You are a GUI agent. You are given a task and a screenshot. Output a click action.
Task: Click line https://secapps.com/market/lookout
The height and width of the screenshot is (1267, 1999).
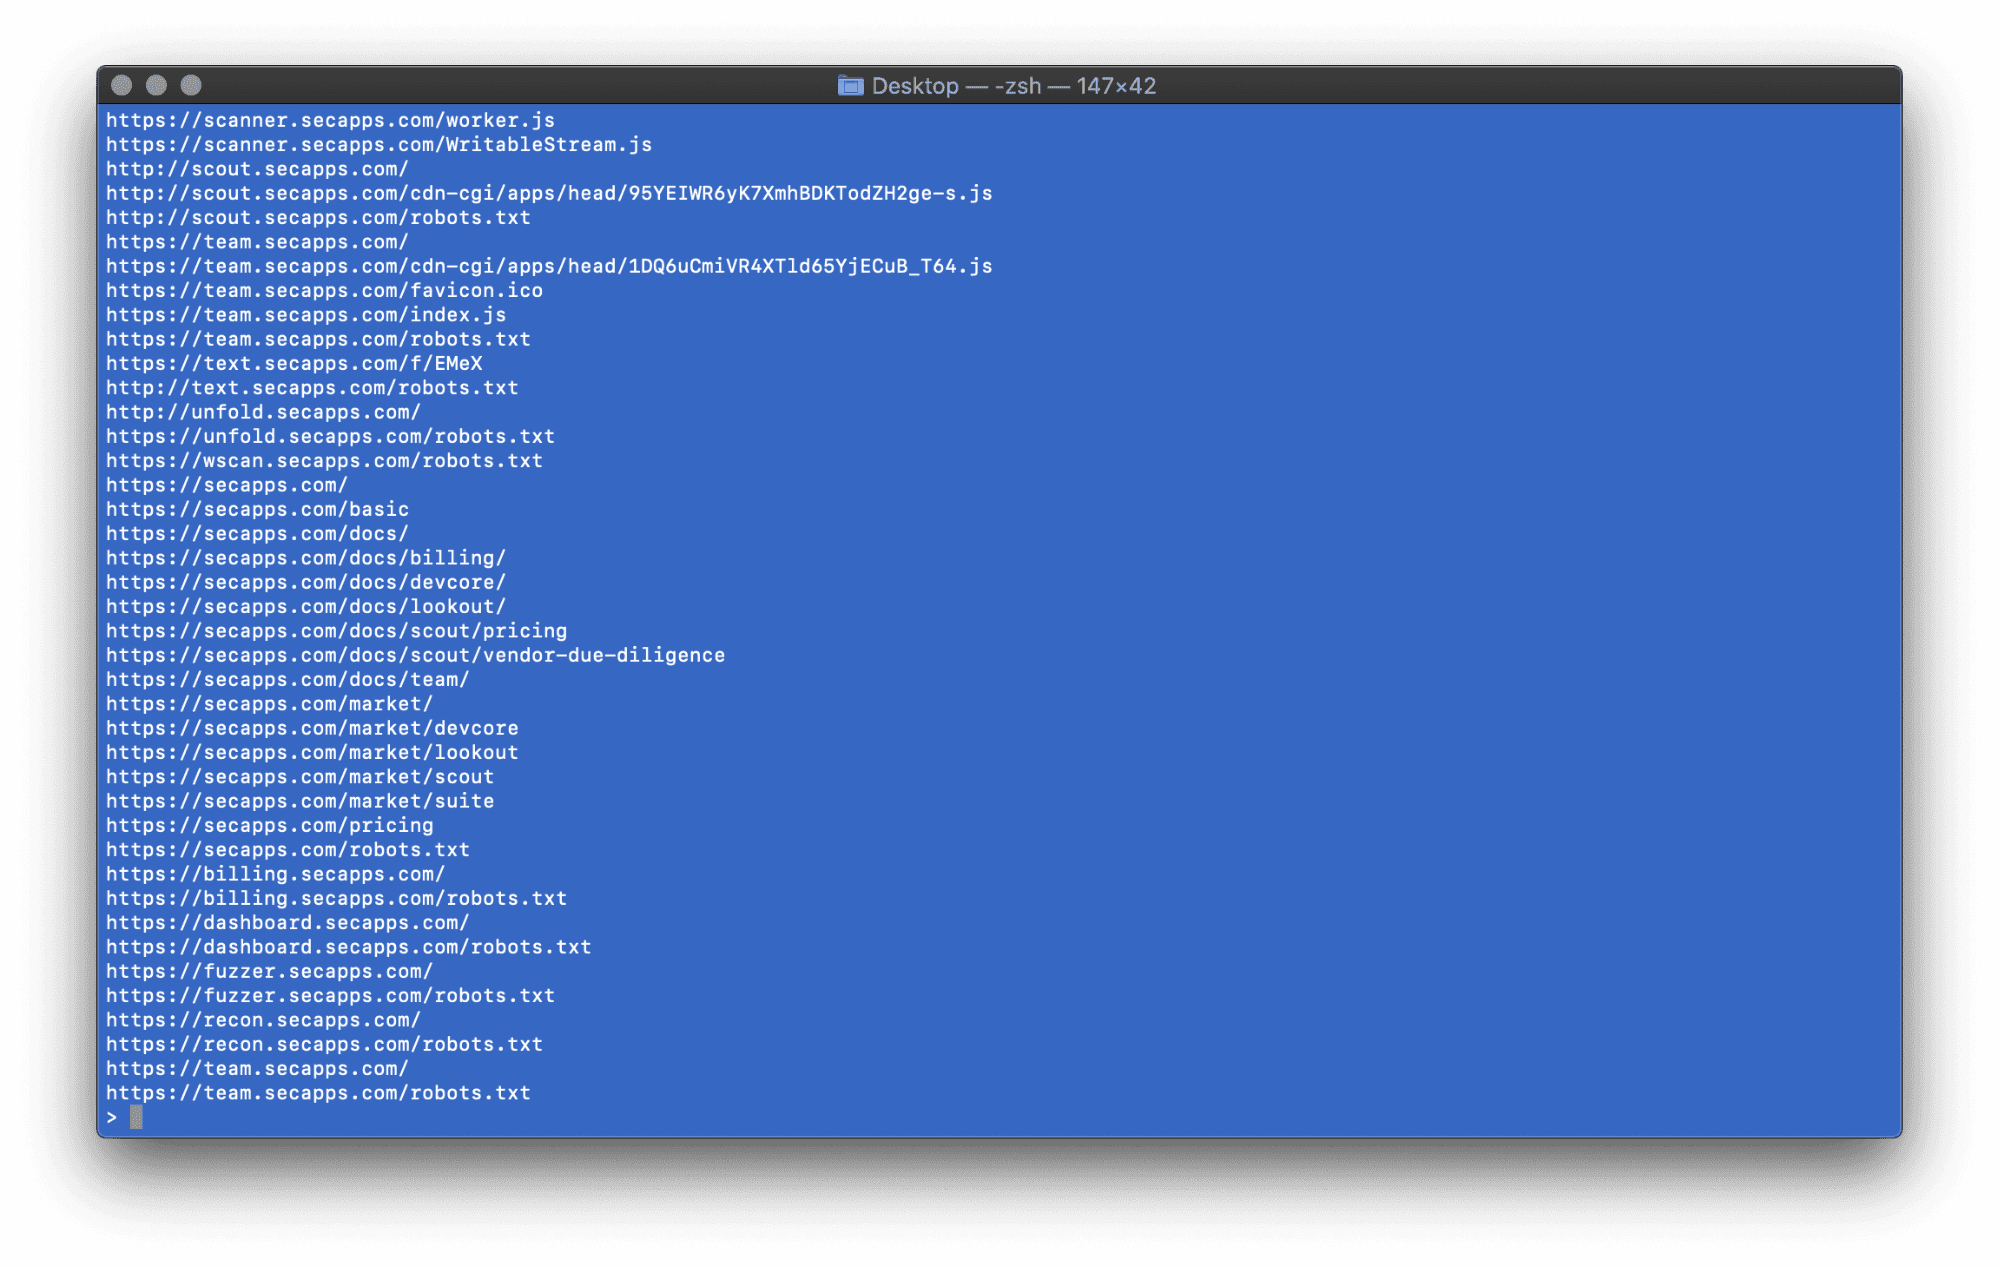coord(312,753)
